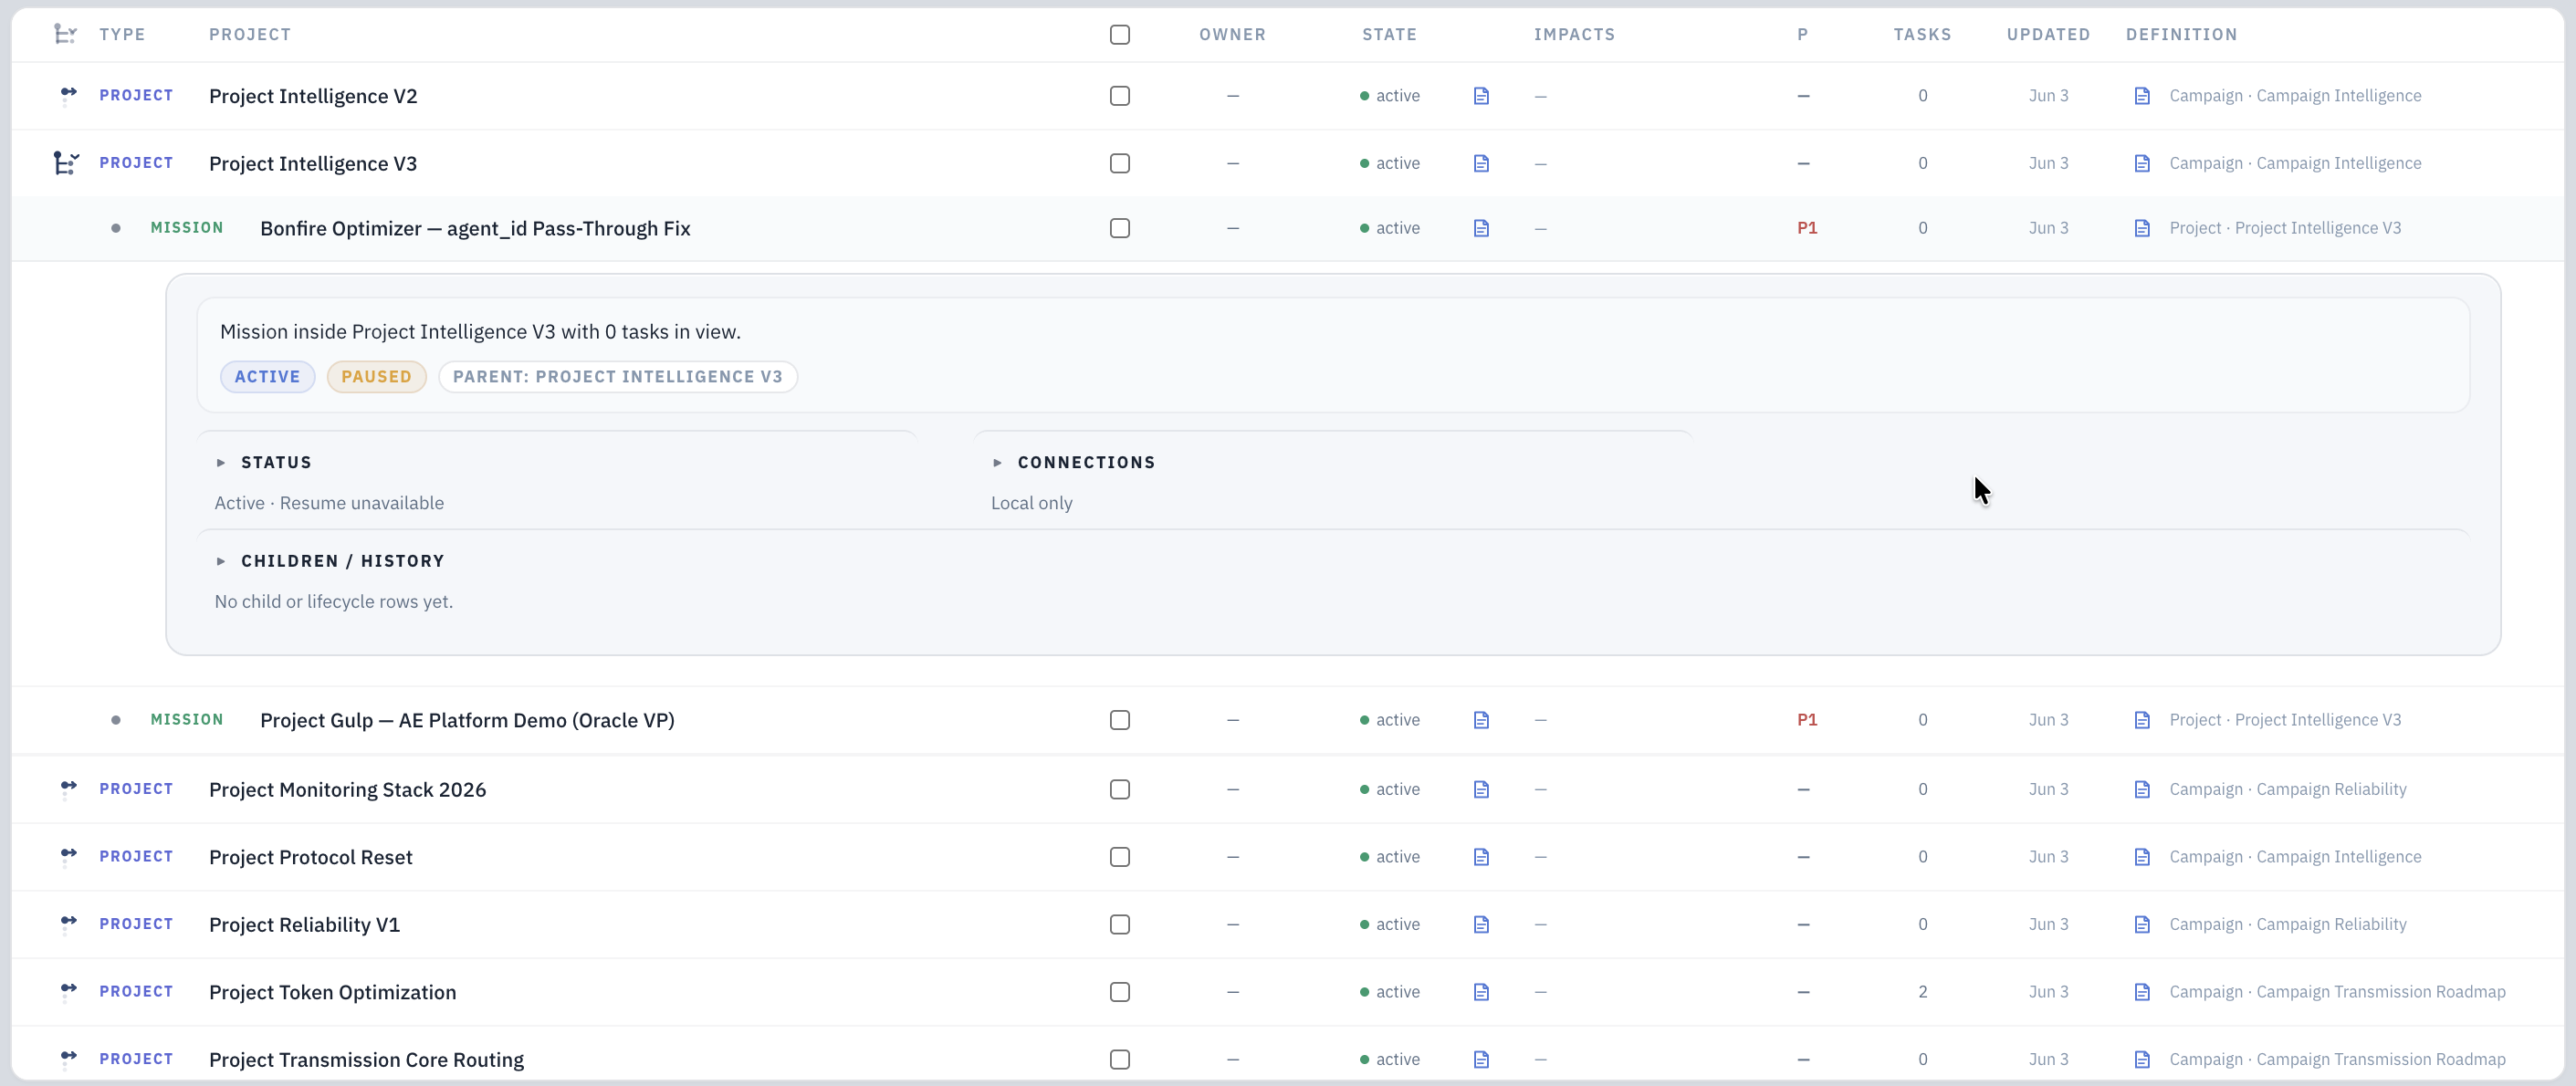This screenshot has width=2576, height=1086.
Task: Expand the CONNECTIONS disclosure section
Action: click(x=1074, y=462)
